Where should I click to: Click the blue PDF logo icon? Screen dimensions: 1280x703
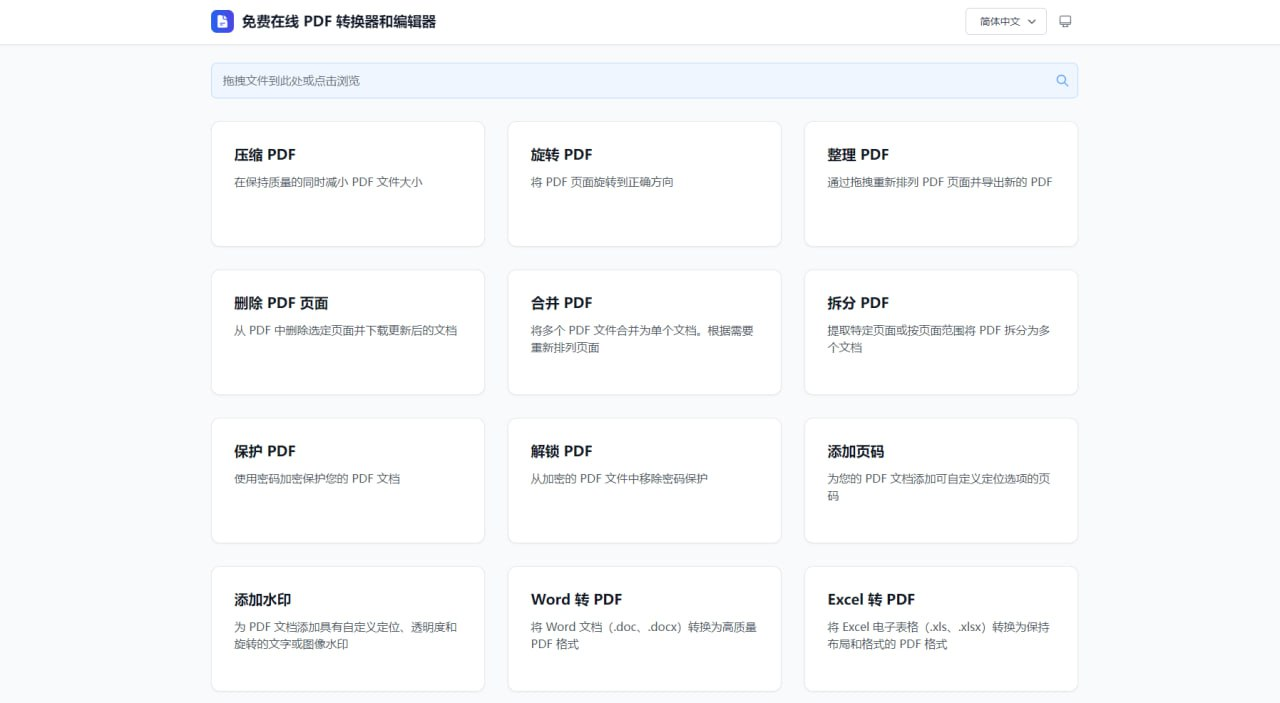222,21
